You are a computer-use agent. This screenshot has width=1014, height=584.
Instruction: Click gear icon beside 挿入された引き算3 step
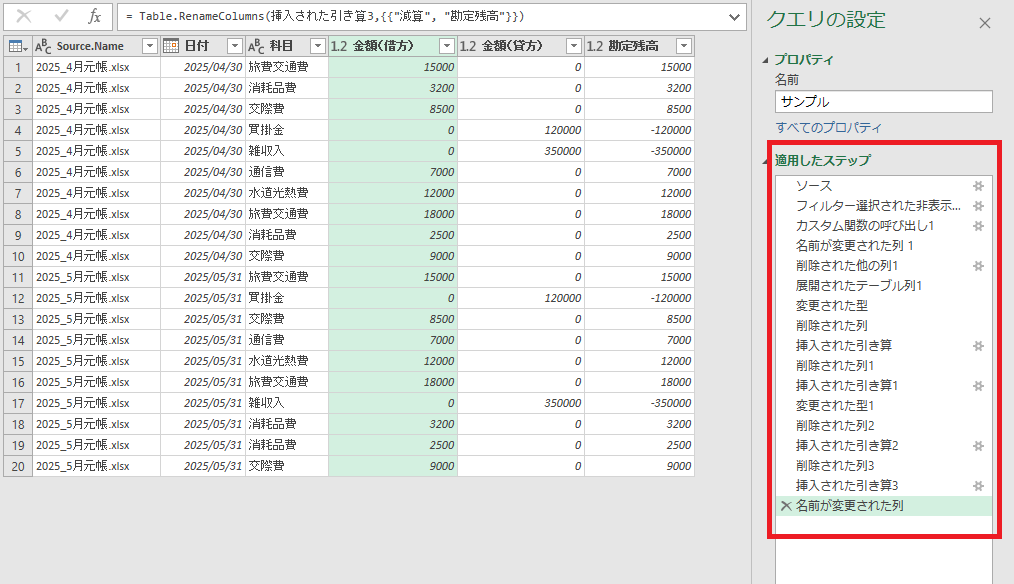(979, 485)
